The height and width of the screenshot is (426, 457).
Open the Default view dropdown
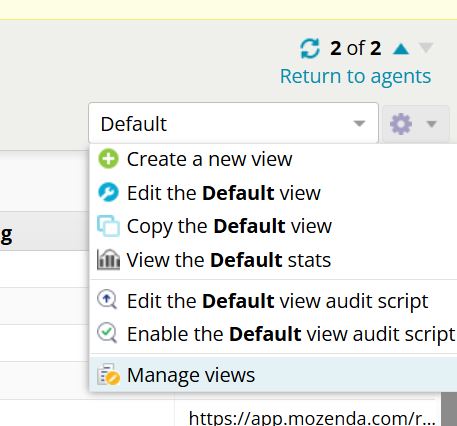tap(233, 123)
